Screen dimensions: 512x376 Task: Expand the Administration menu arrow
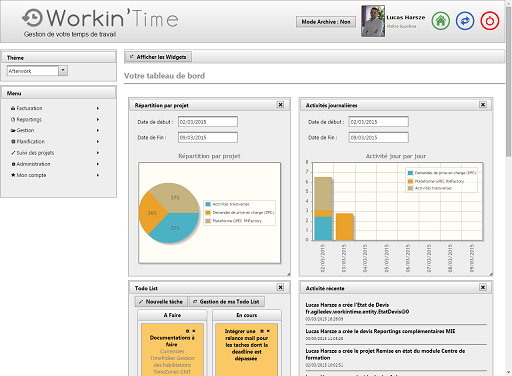(x=98, y=164)
